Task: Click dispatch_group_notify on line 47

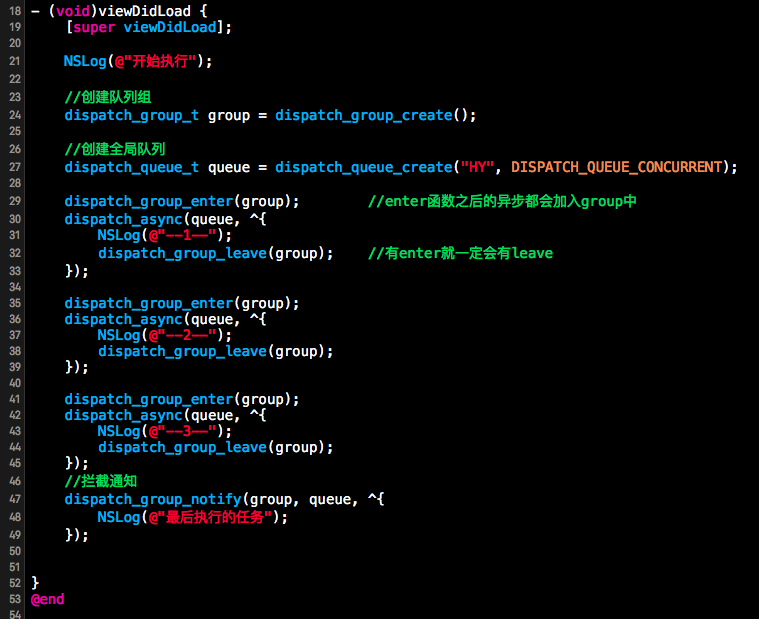Action: (153, 499)
